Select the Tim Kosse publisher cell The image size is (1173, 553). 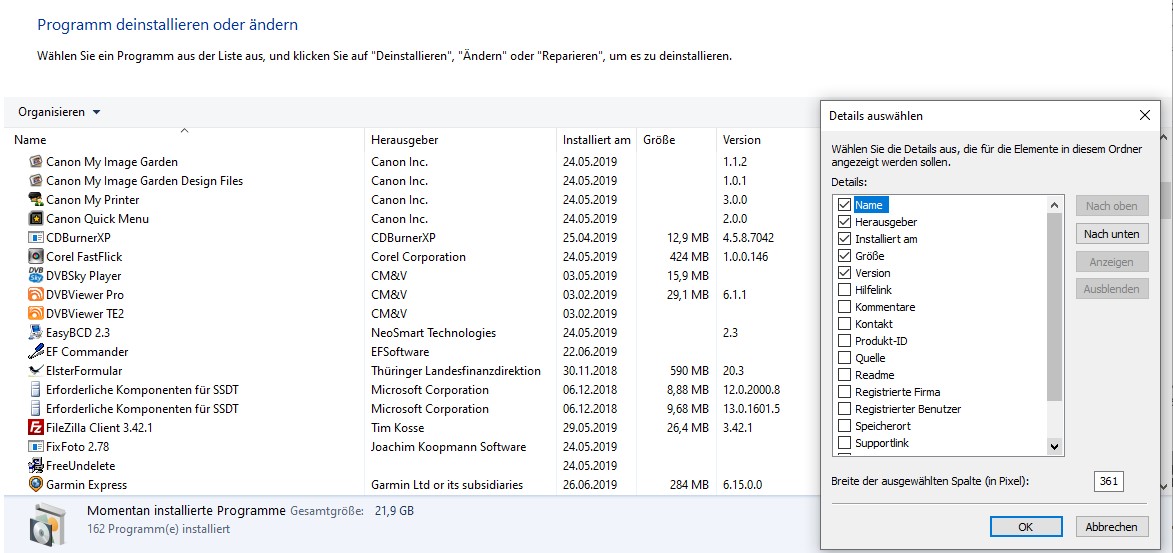tap(397, 428)
